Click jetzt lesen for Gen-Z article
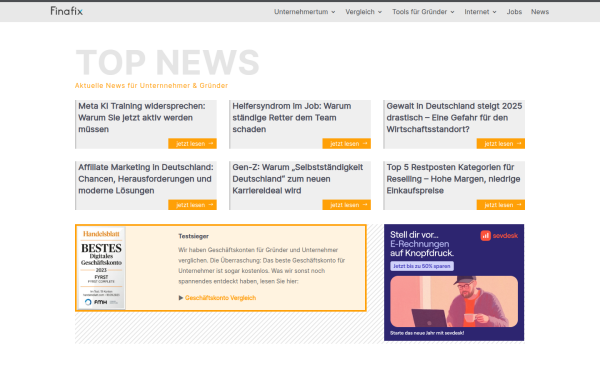 [x=347, y=205]
